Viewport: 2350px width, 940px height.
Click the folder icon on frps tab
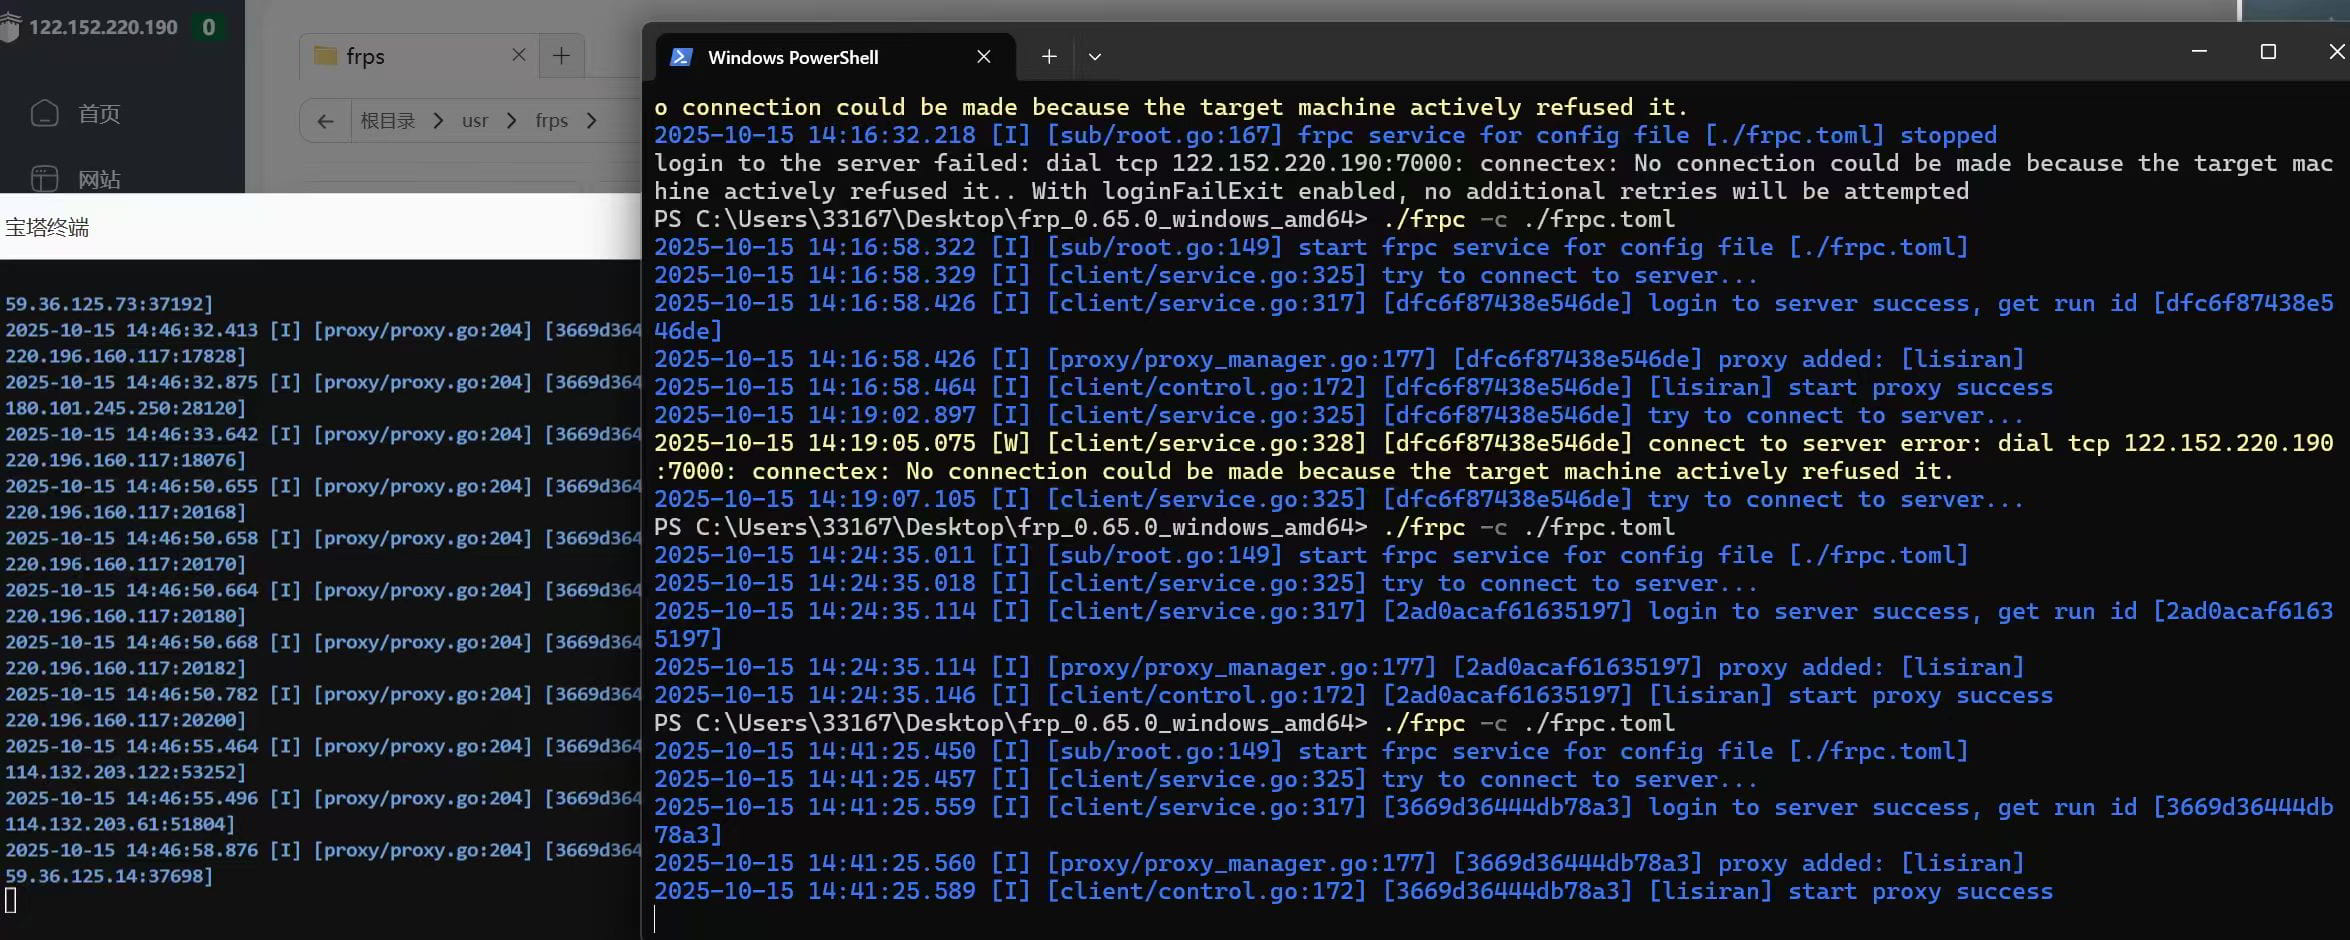[x=325, y=56]
